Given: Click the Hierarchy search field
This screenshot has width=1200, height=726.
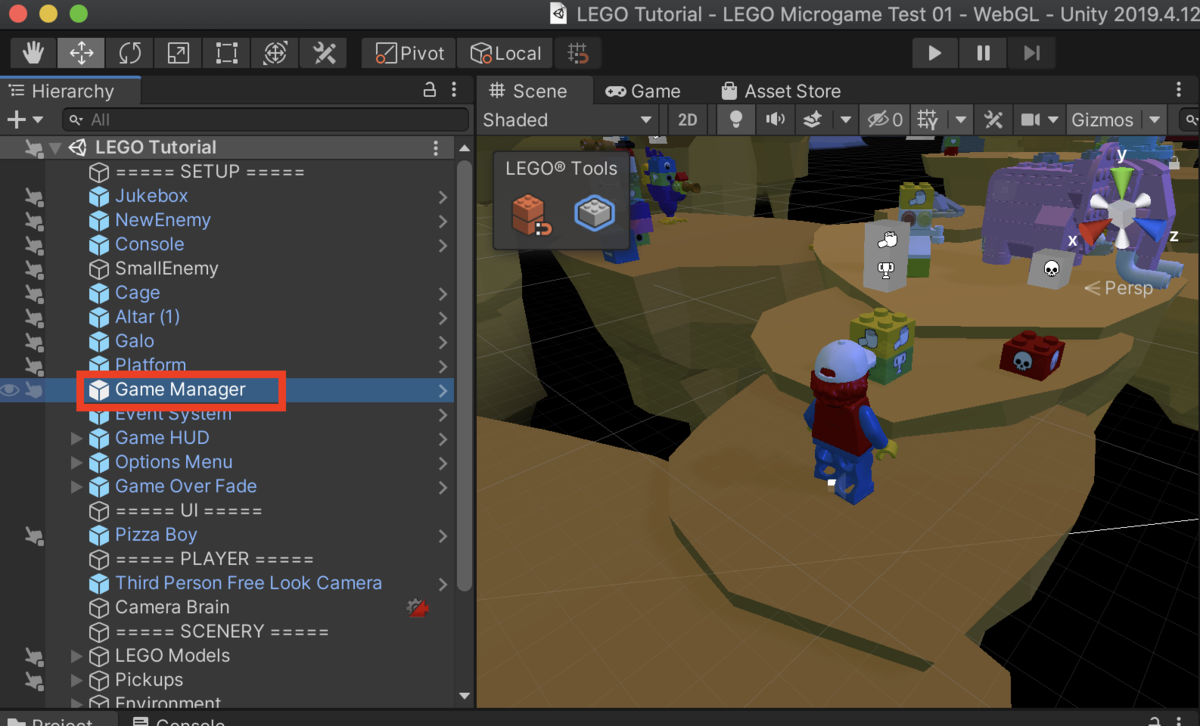Looking at the screenshot, I should (265, 120).
